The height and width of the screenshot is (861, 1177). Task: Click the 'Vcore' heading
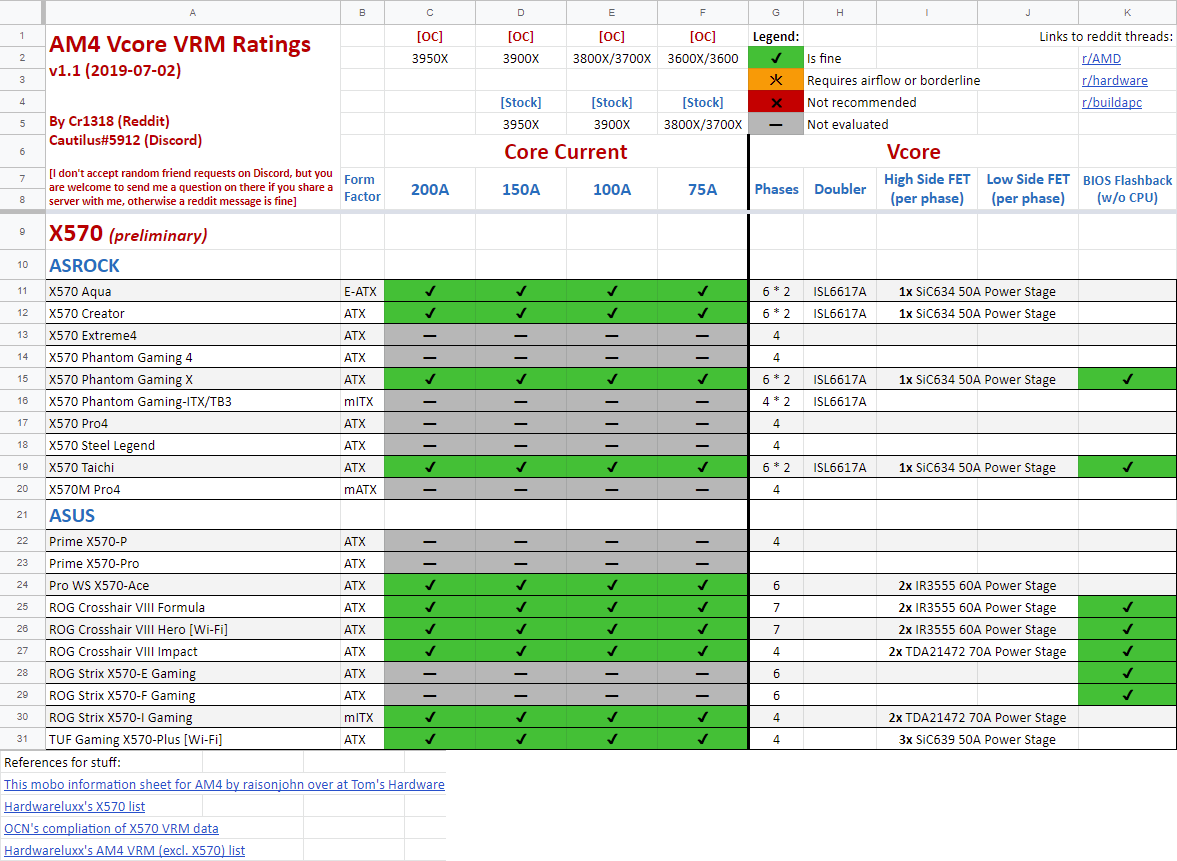pyautogui.click(x=914, y=152)
